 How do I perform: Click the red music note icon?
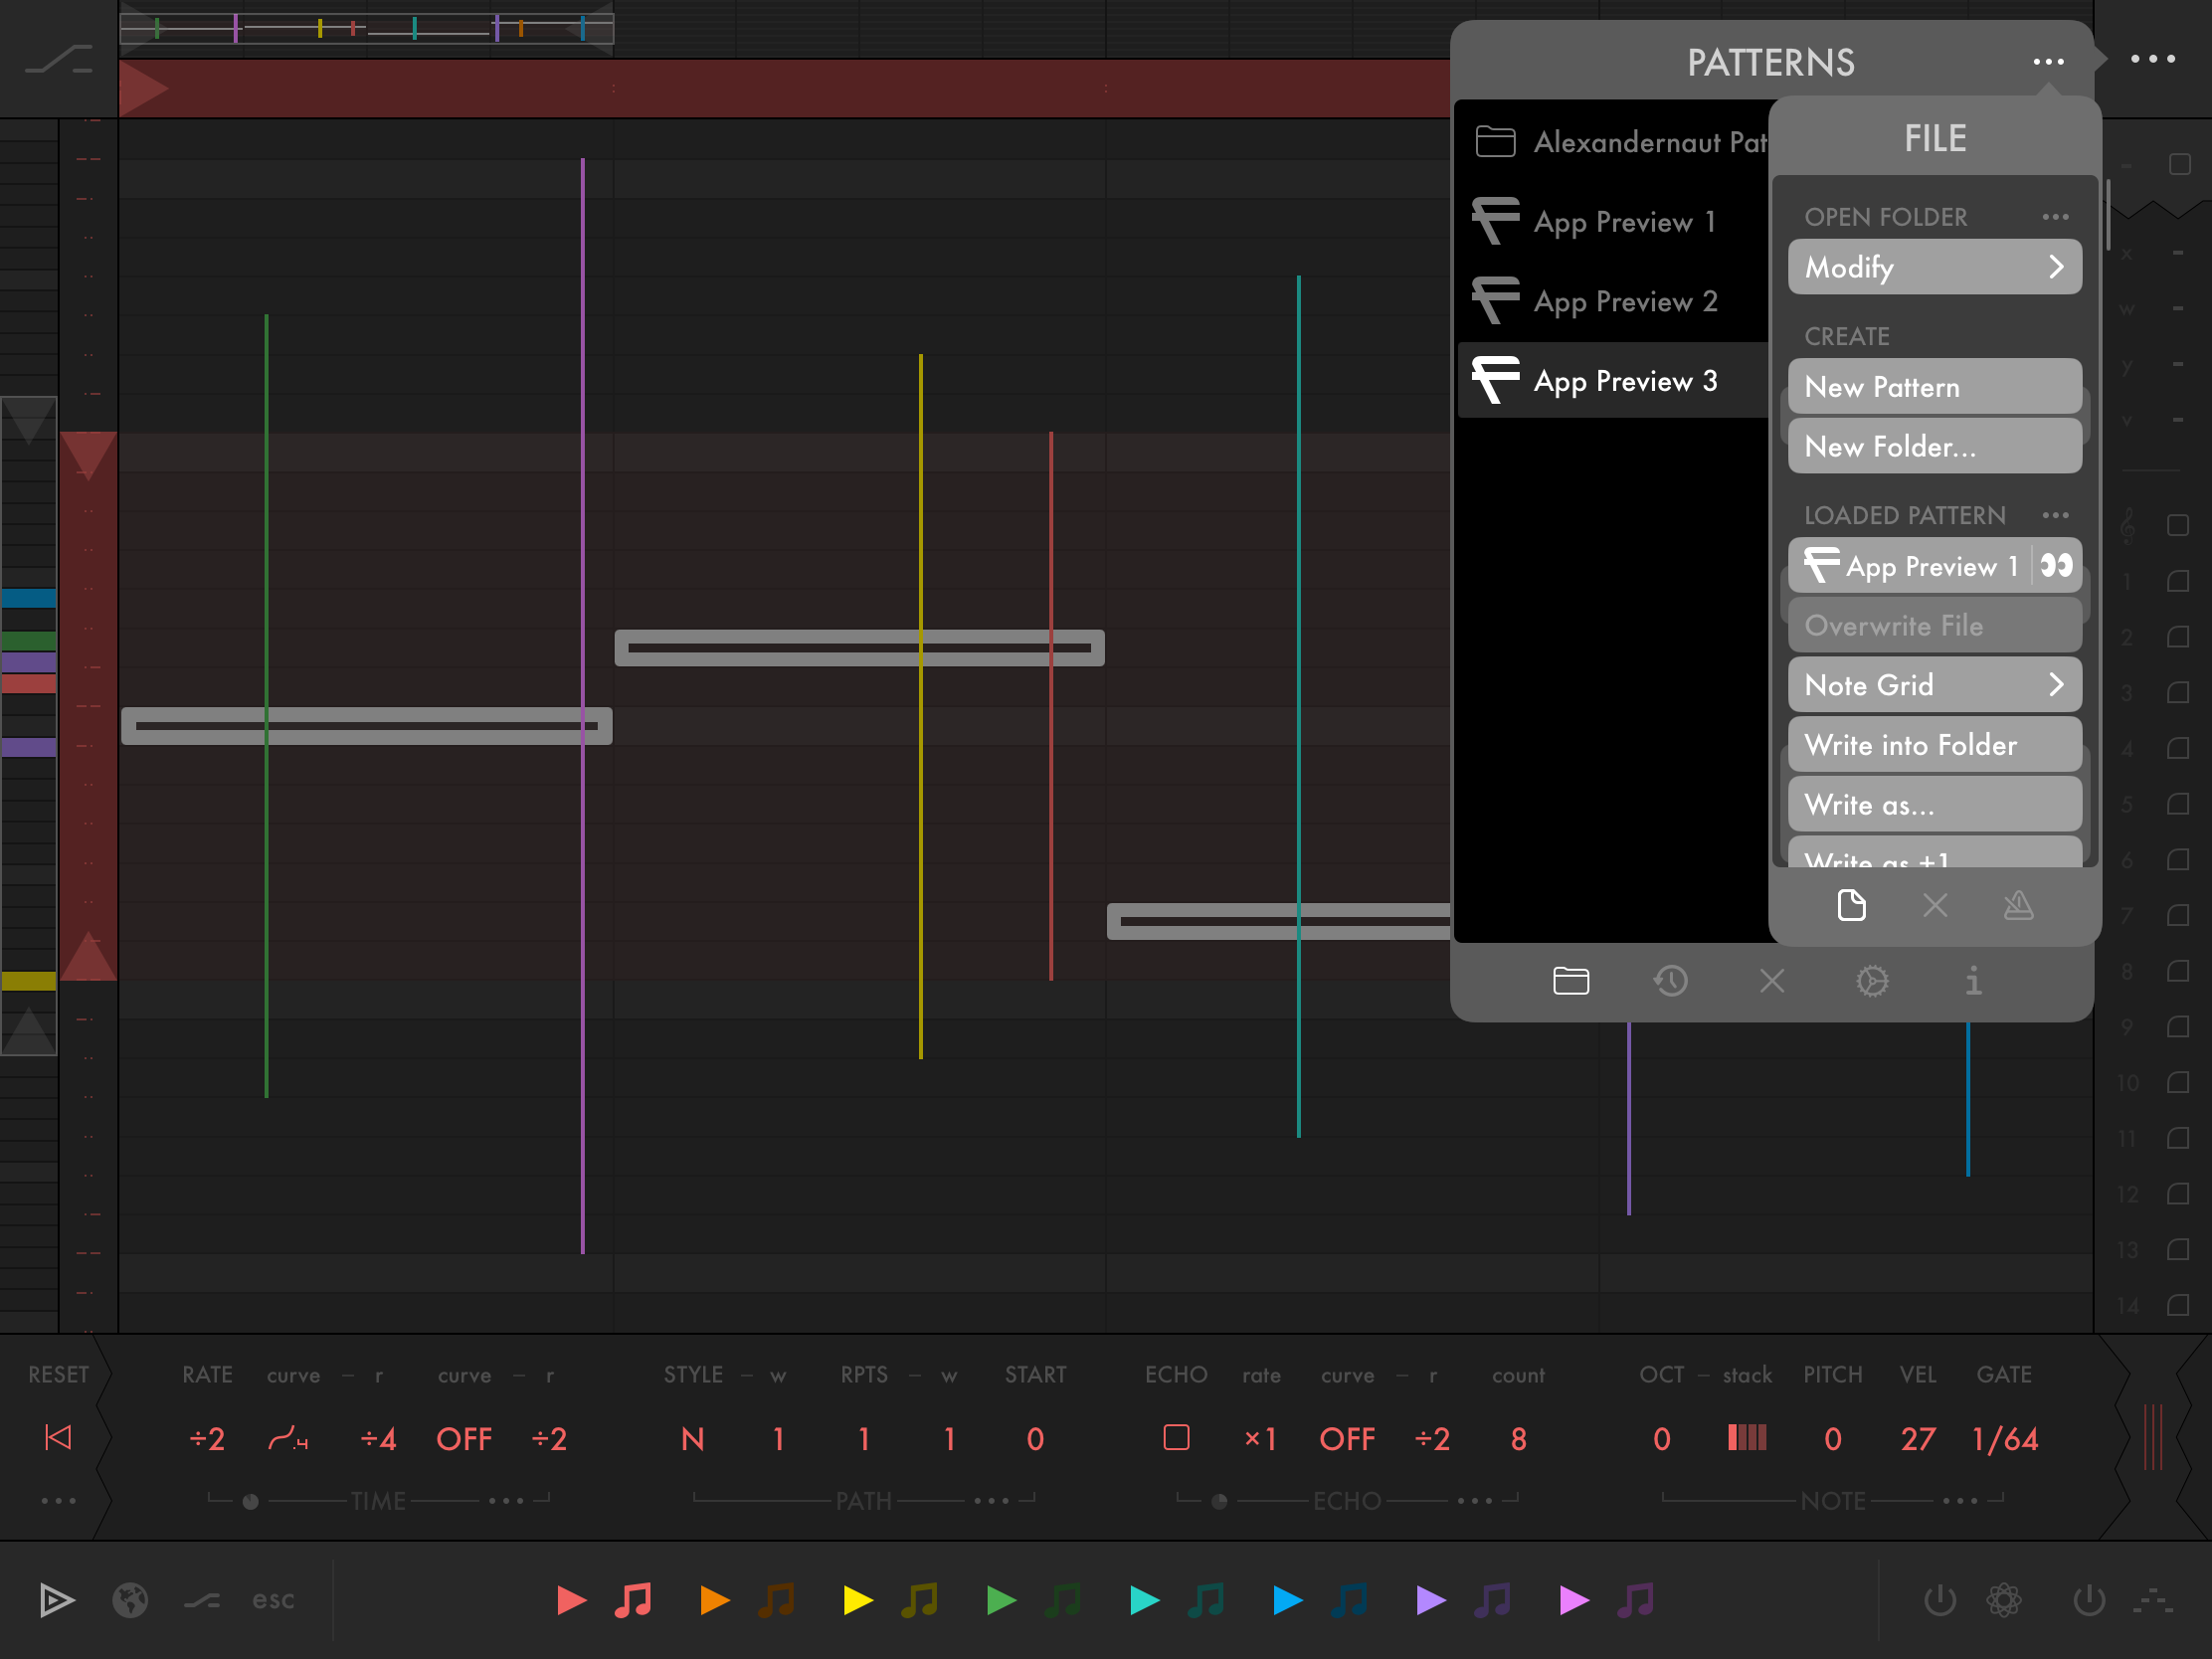click(633, 1600)
